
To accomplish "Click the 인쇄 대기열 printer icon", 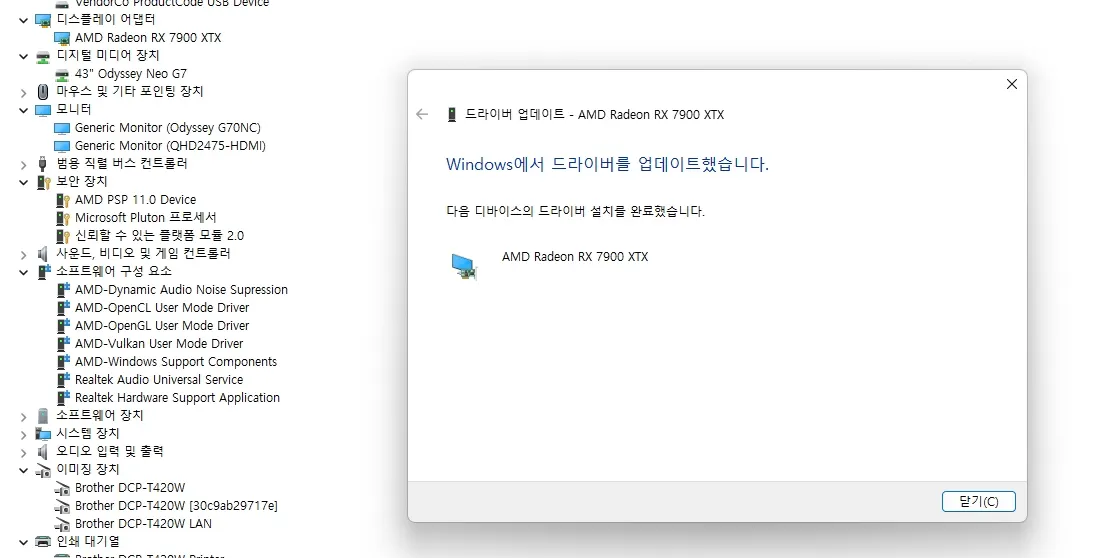I will pyautogui.click(x=43, y=542).
